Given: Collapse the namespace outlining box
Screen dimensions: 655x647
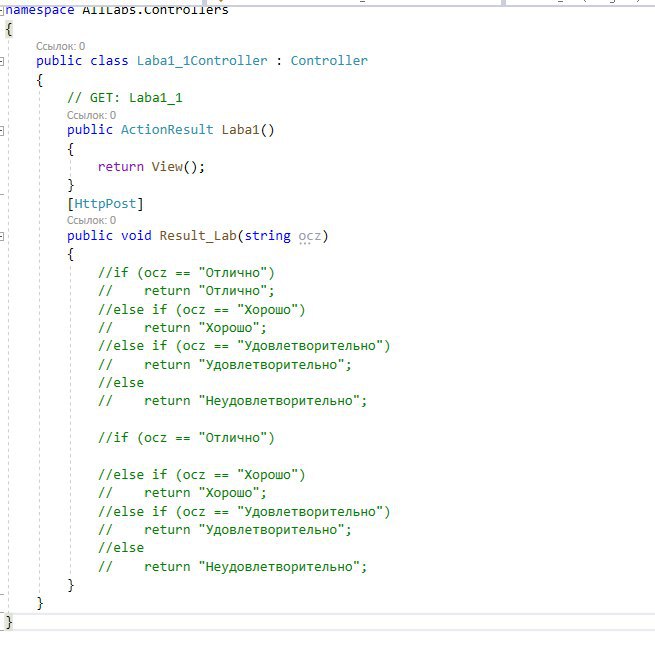Looking at the screenshot, I should coord(2,10).
